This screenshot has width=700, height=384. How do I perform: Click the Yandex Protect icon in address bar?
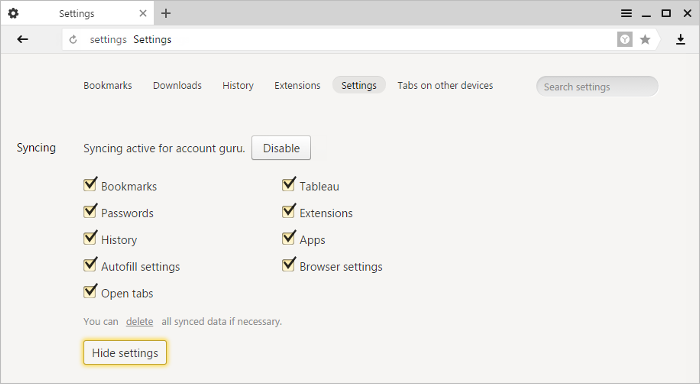click(625, 40)
